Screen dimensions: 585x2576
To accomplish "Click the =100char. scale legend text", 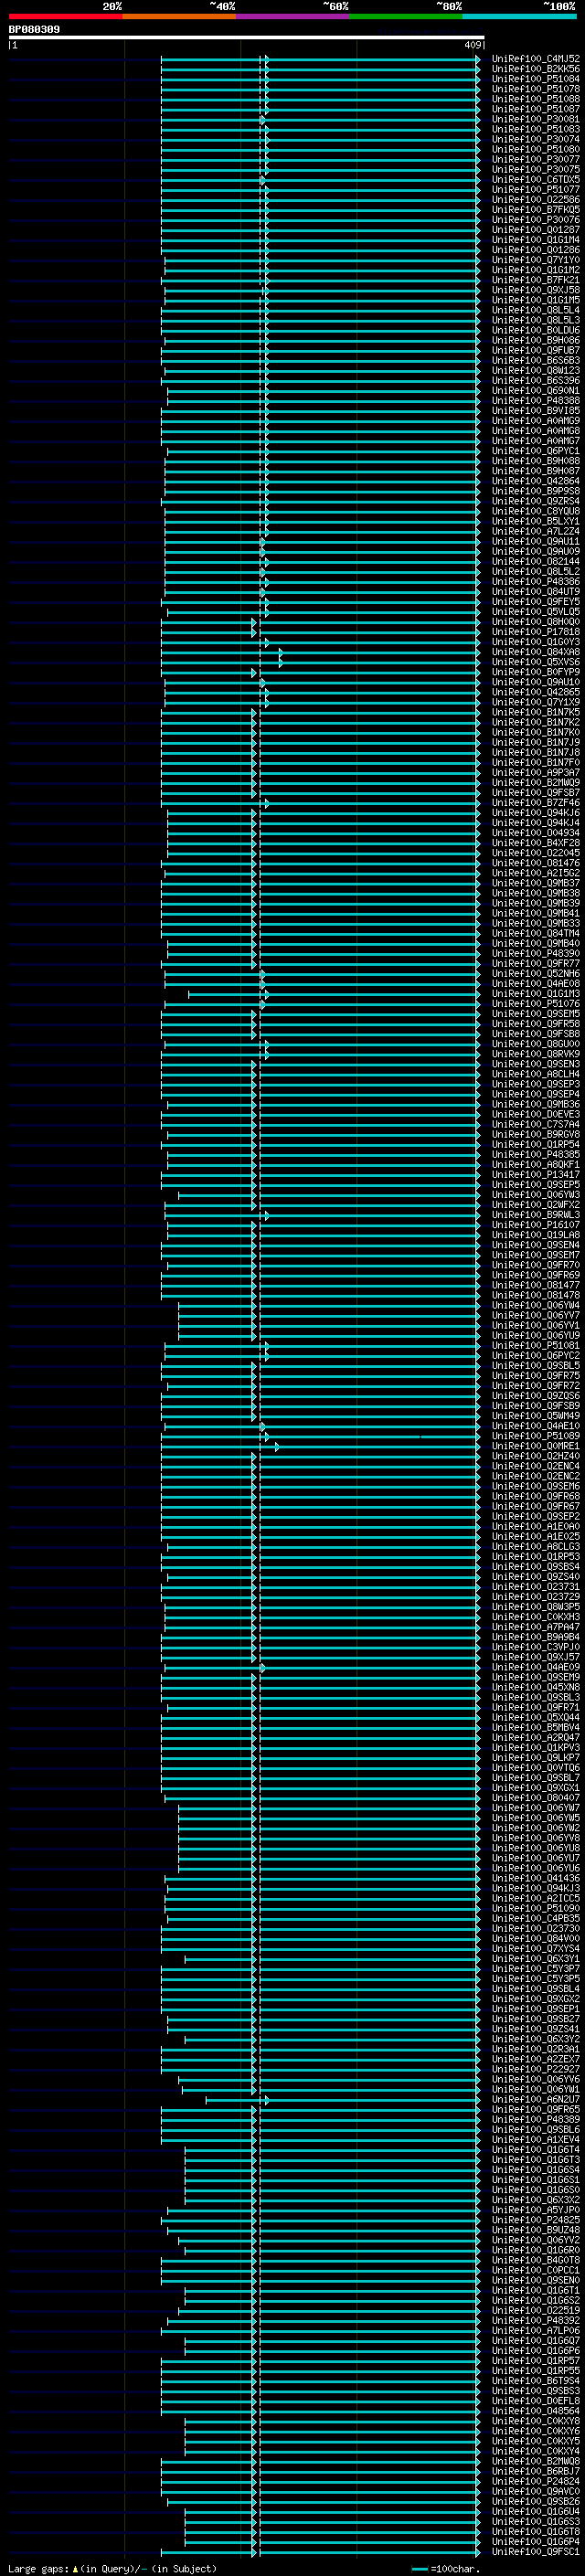I will coord(454,2568).
